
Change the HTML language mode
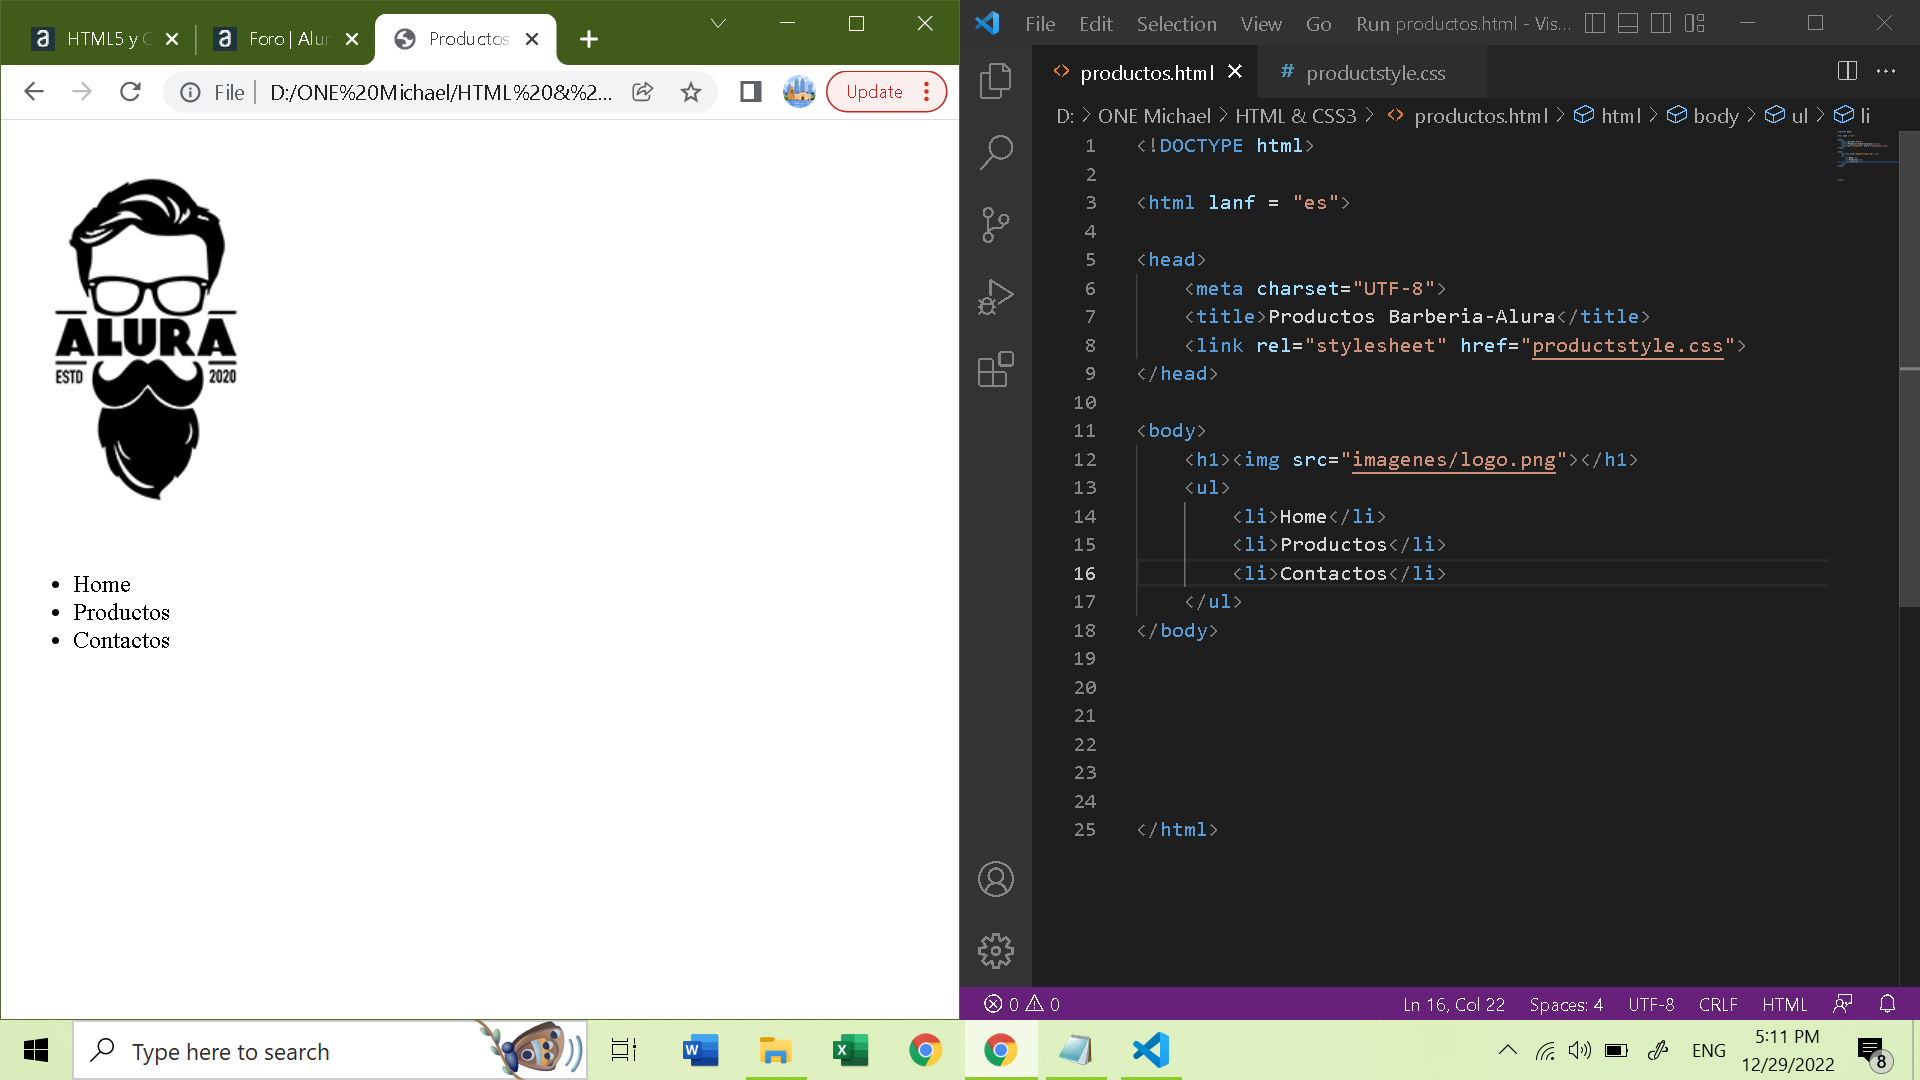tap(1784, 1004)
